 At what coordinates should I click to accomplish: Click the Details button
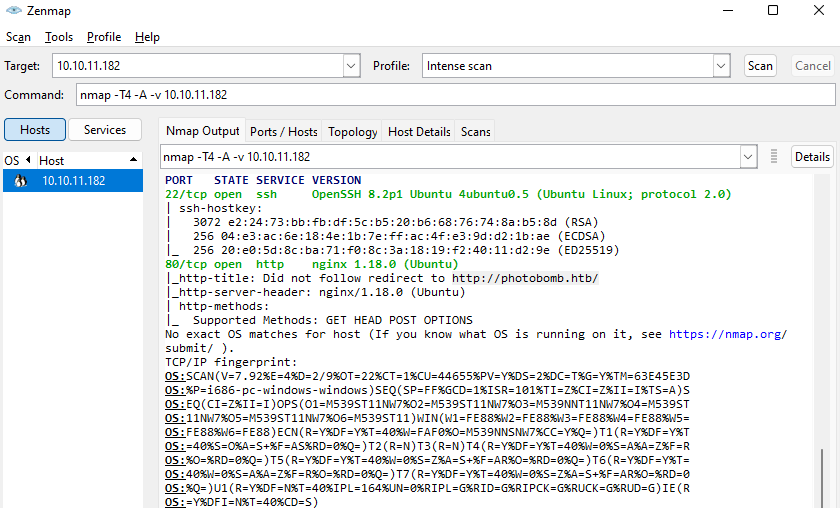pyautogui.click(x=812, y=157)
